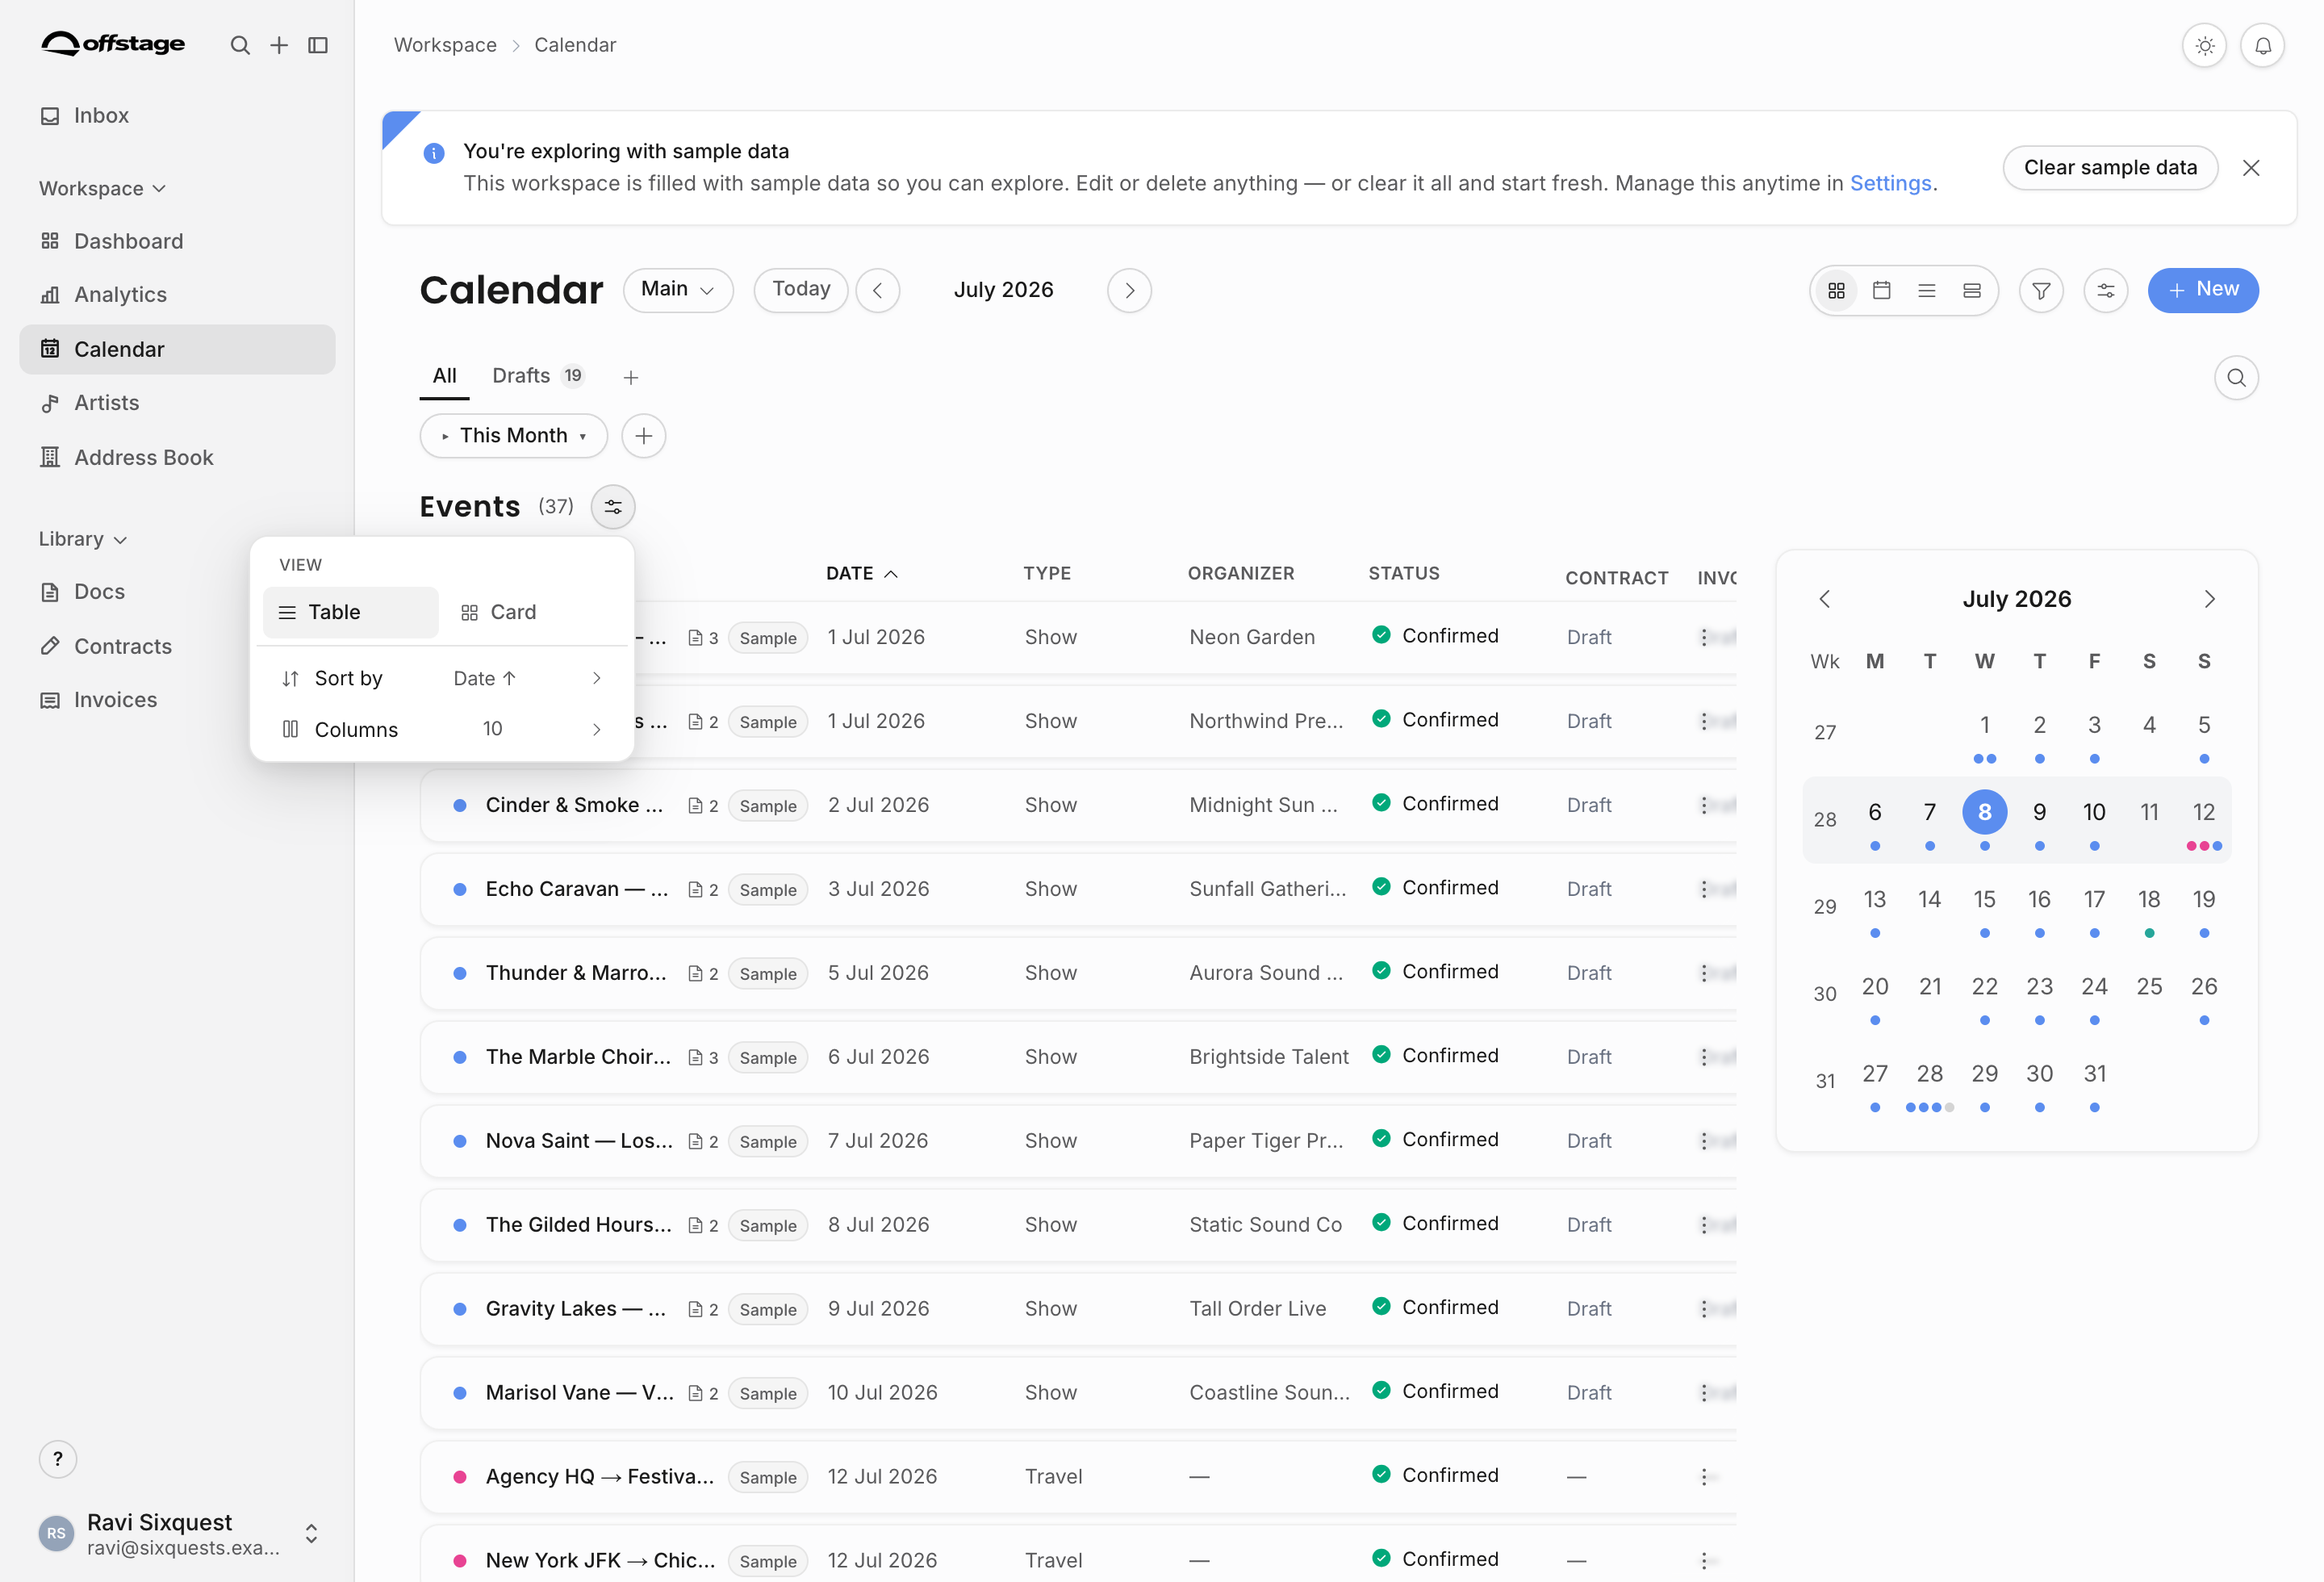Go to previous month in mini calendar
Image resolution: width=2324 pixels, height=1582 pixels.
[x=1824, y=599]
